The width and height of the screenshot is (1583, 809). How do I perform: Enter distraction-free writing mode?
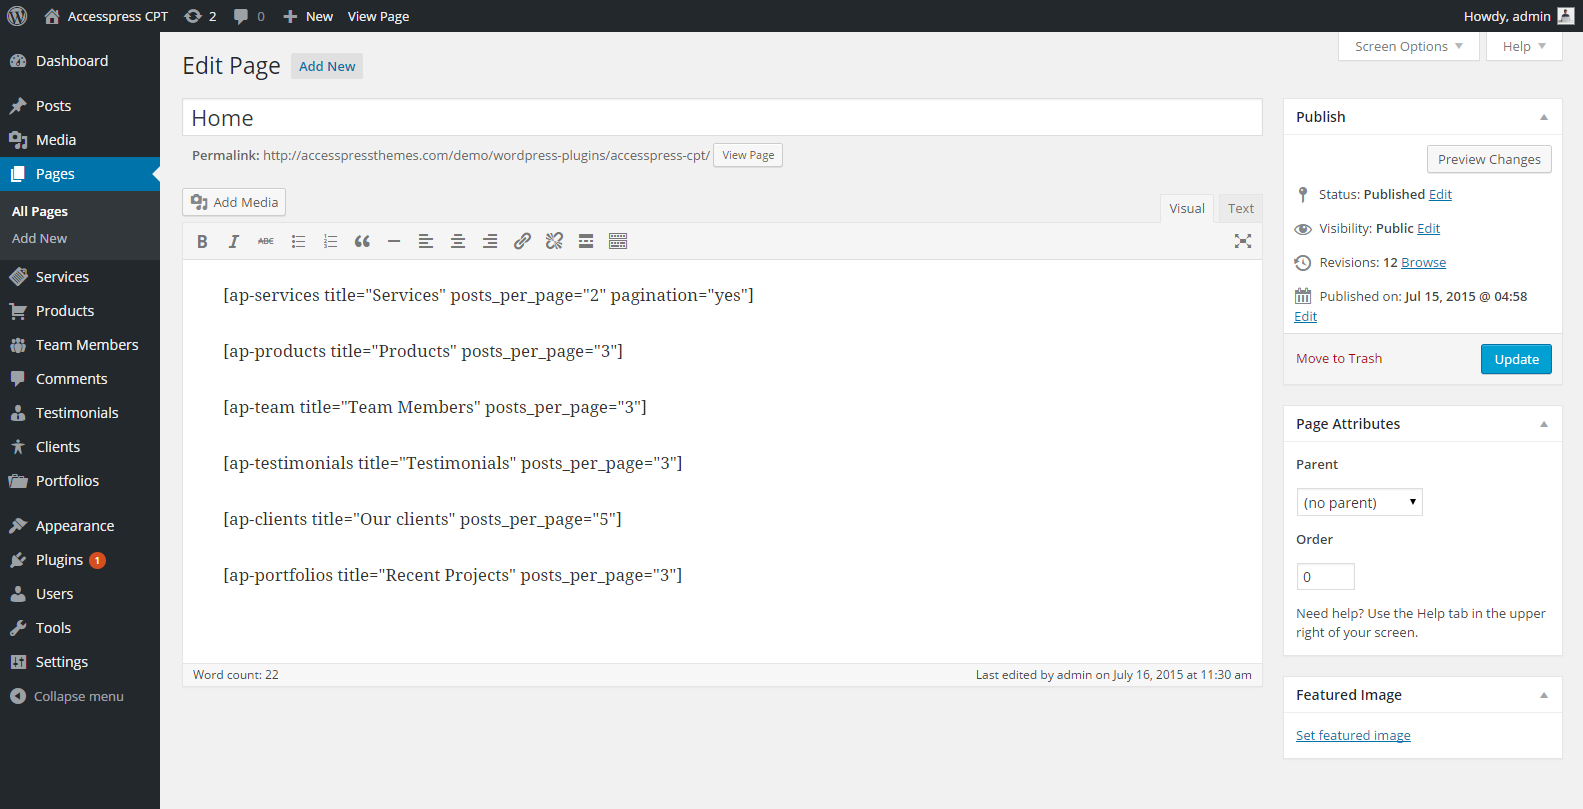[x=1243, y=241]
